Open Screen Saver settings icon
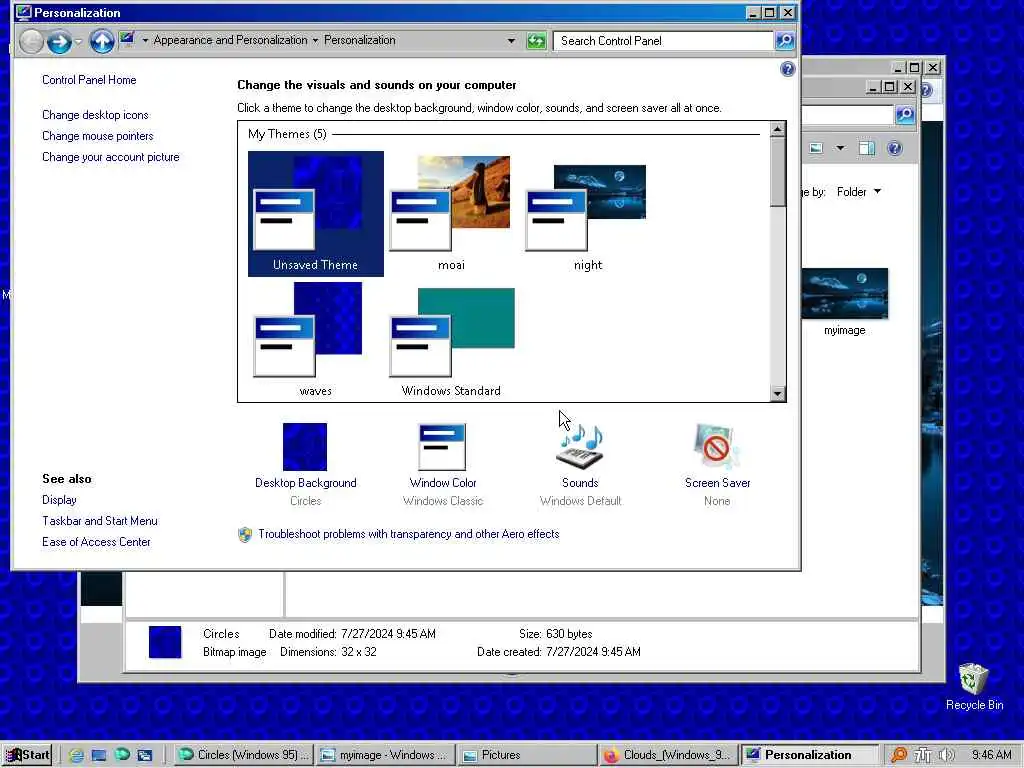Viewport: 1024px width, 768px height. [716, 447]
